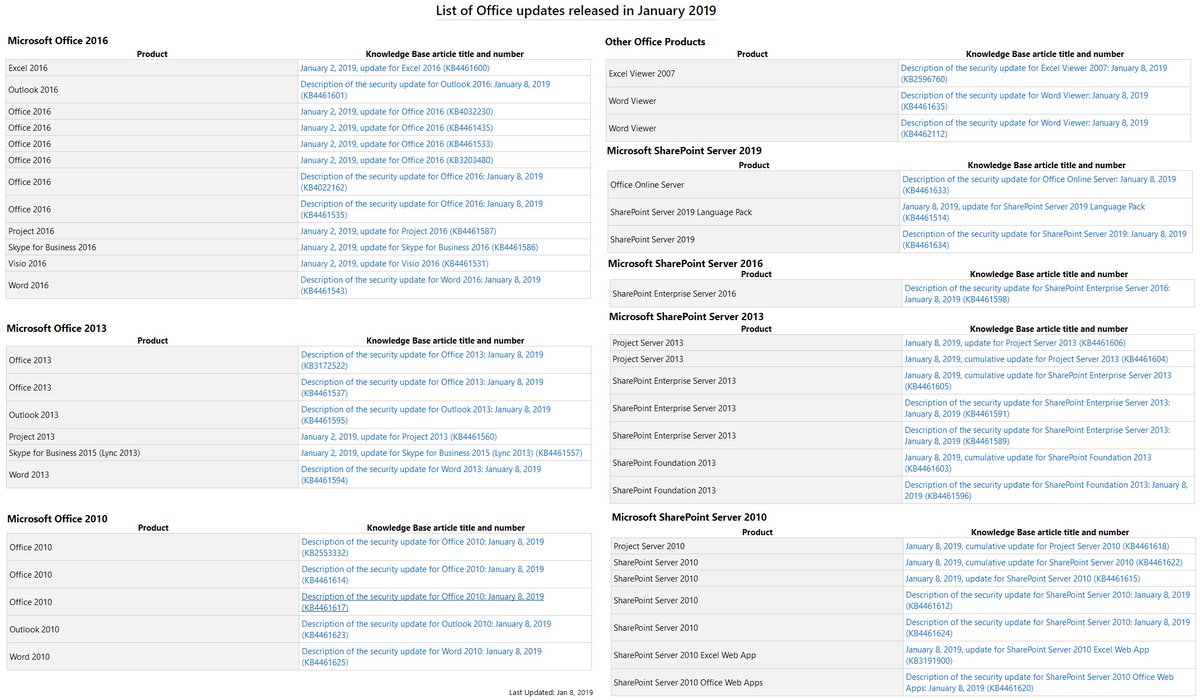The width and height of the screenshot is (1200, 700).
Task: Click the 'Project Server 2010' product cell
Action: 757,546
